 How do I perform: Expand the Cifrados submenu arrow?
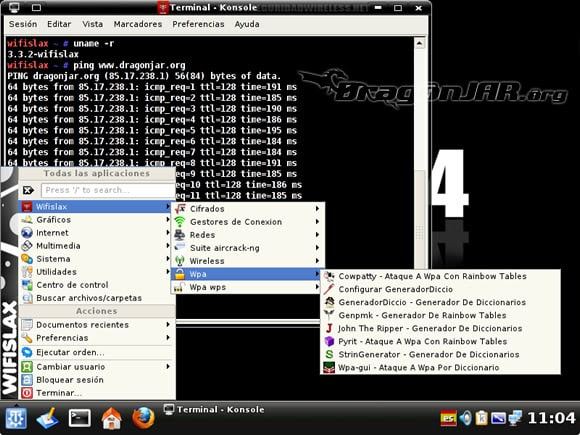click(x=317, y=209)
